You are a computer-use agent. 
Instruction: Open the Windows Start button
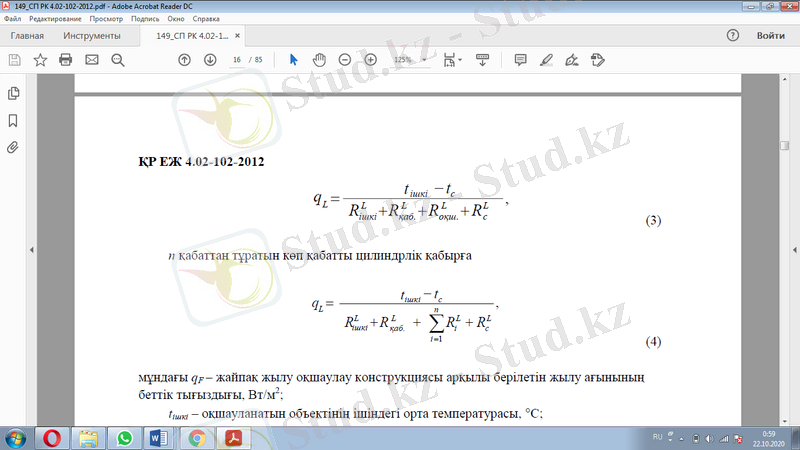coord(15,438)
